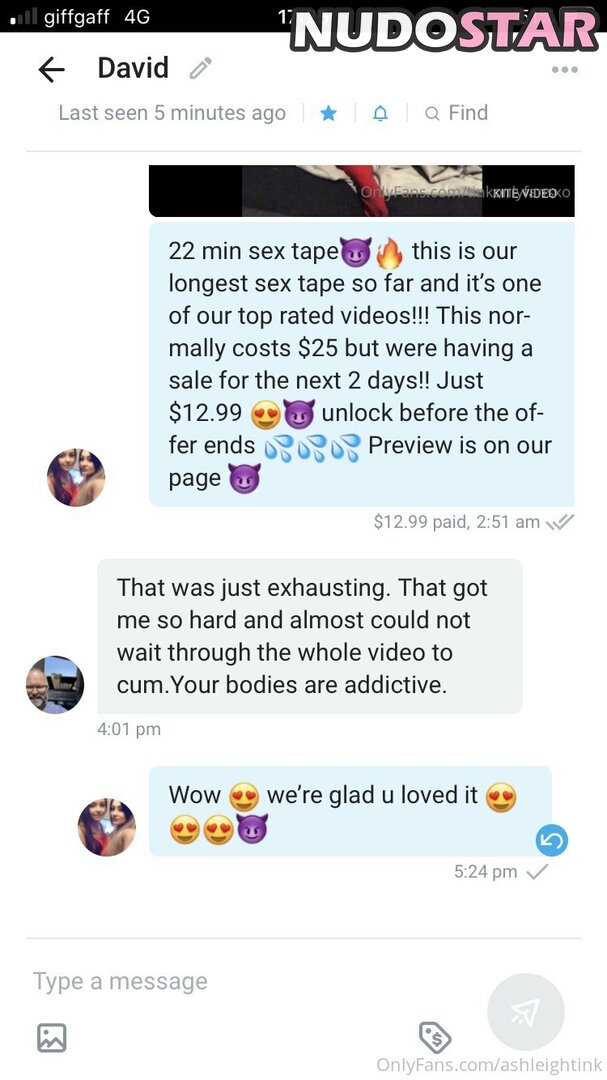Toggle the notification bell for David

click(x=380, y=114)
